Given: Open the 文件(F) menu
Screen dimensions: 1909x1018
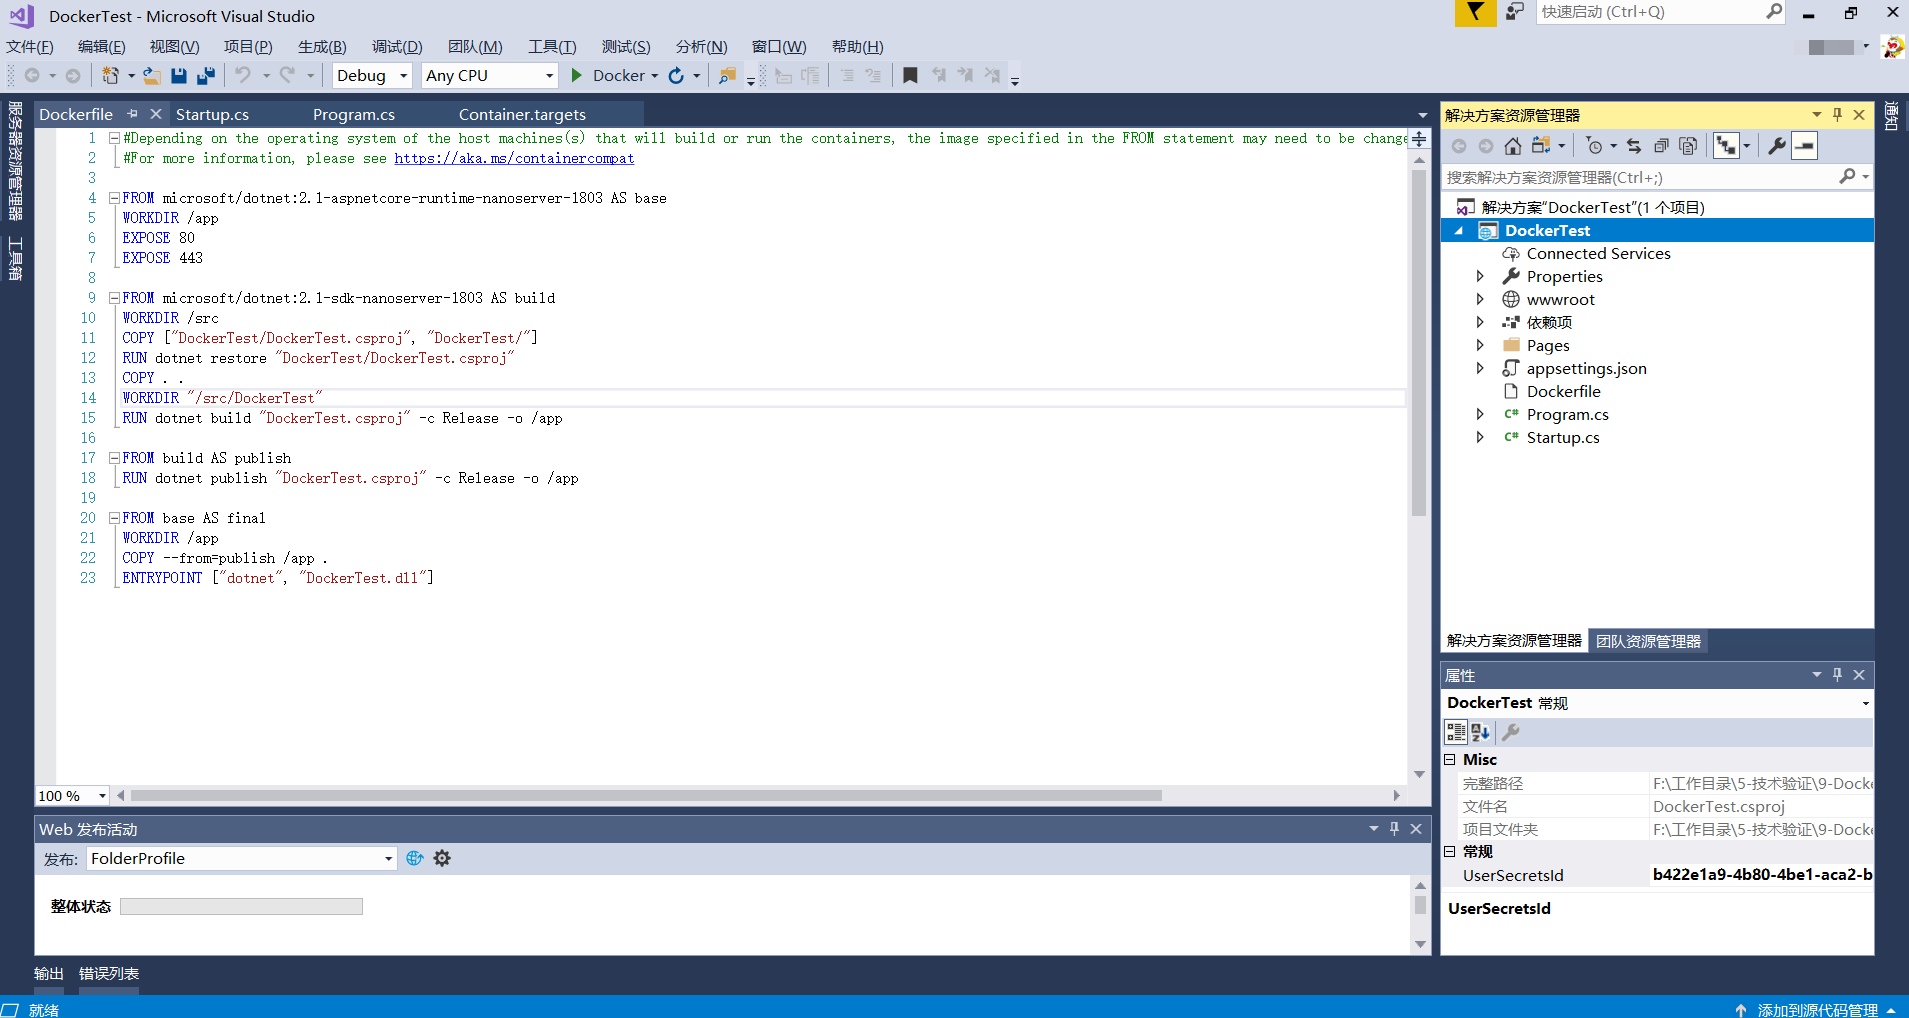Looking at the screenshot, I should click(30, 47).
